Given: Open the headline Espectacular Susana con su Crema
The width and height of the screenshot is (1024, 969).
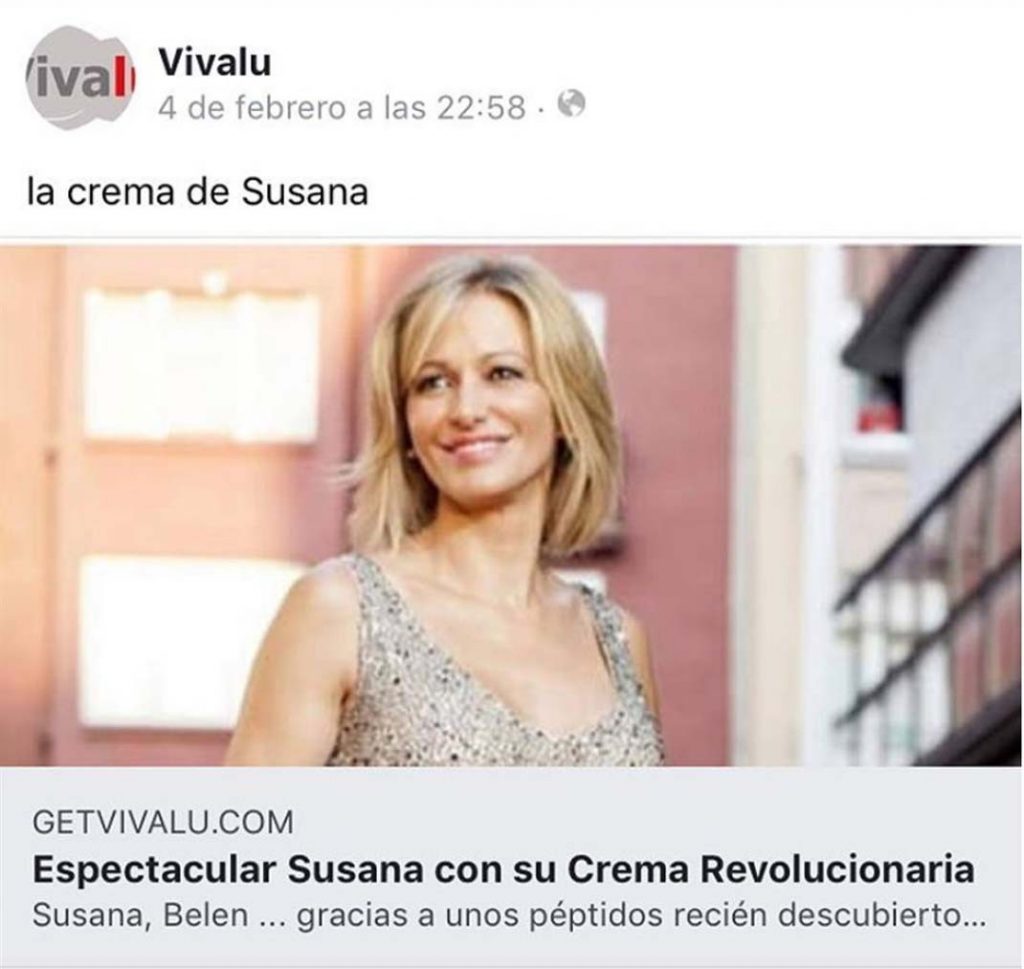Looking at the screenshot, I should tap(504, 869).
